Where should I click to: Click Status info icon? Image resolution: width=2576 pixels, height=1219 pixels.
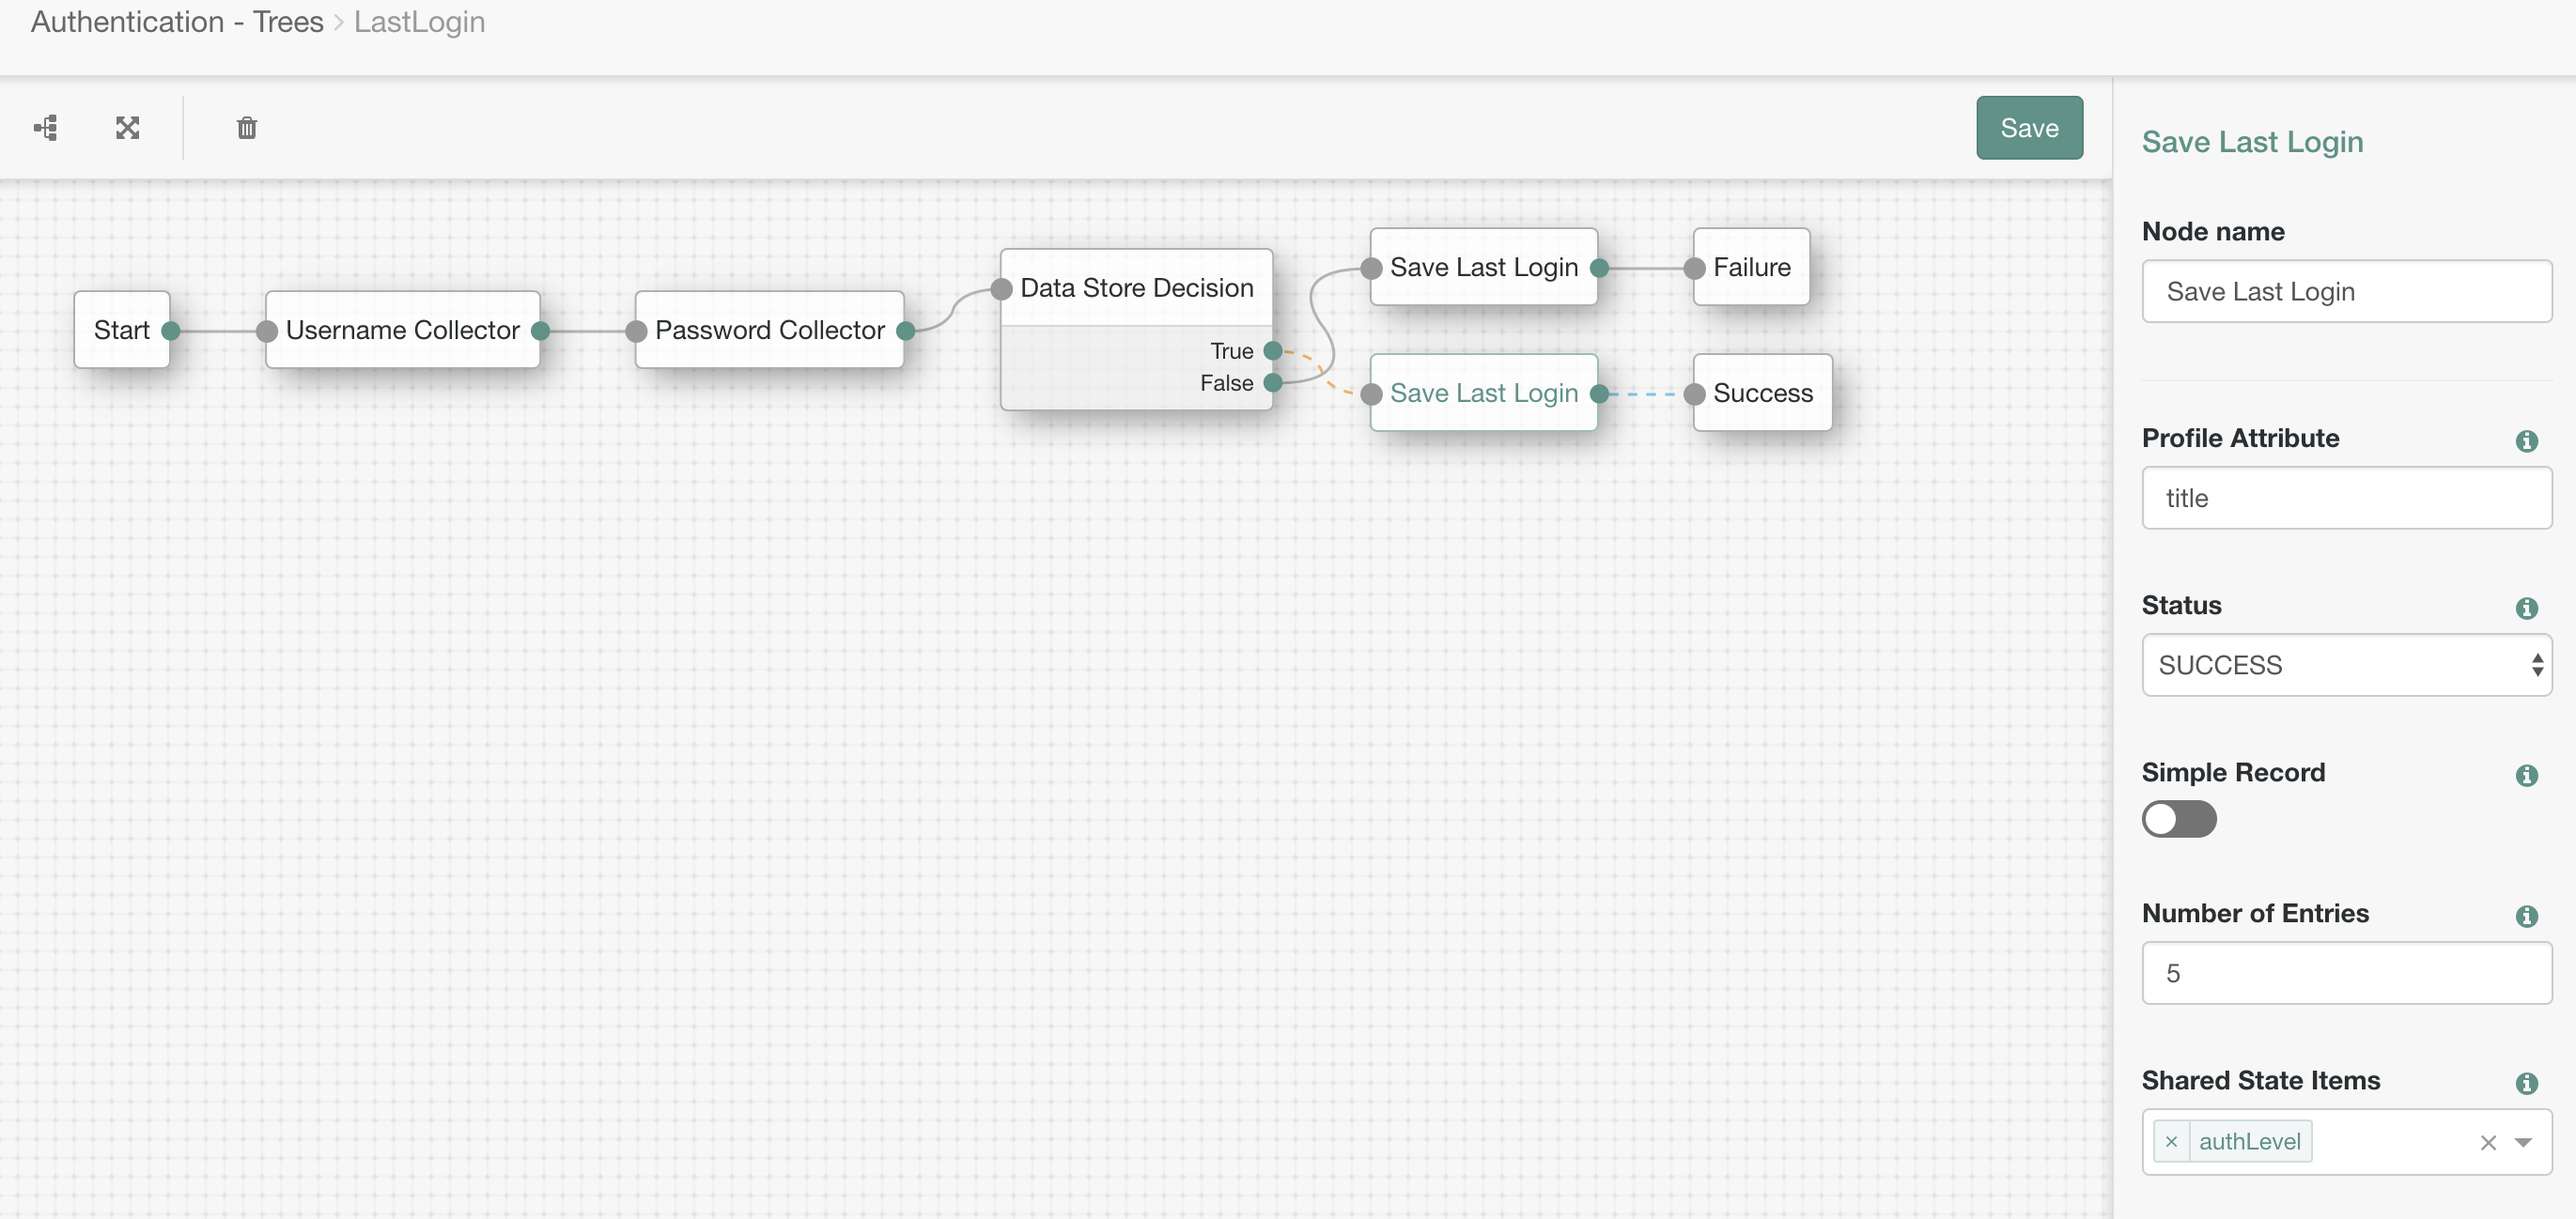tap(2526, 608)
